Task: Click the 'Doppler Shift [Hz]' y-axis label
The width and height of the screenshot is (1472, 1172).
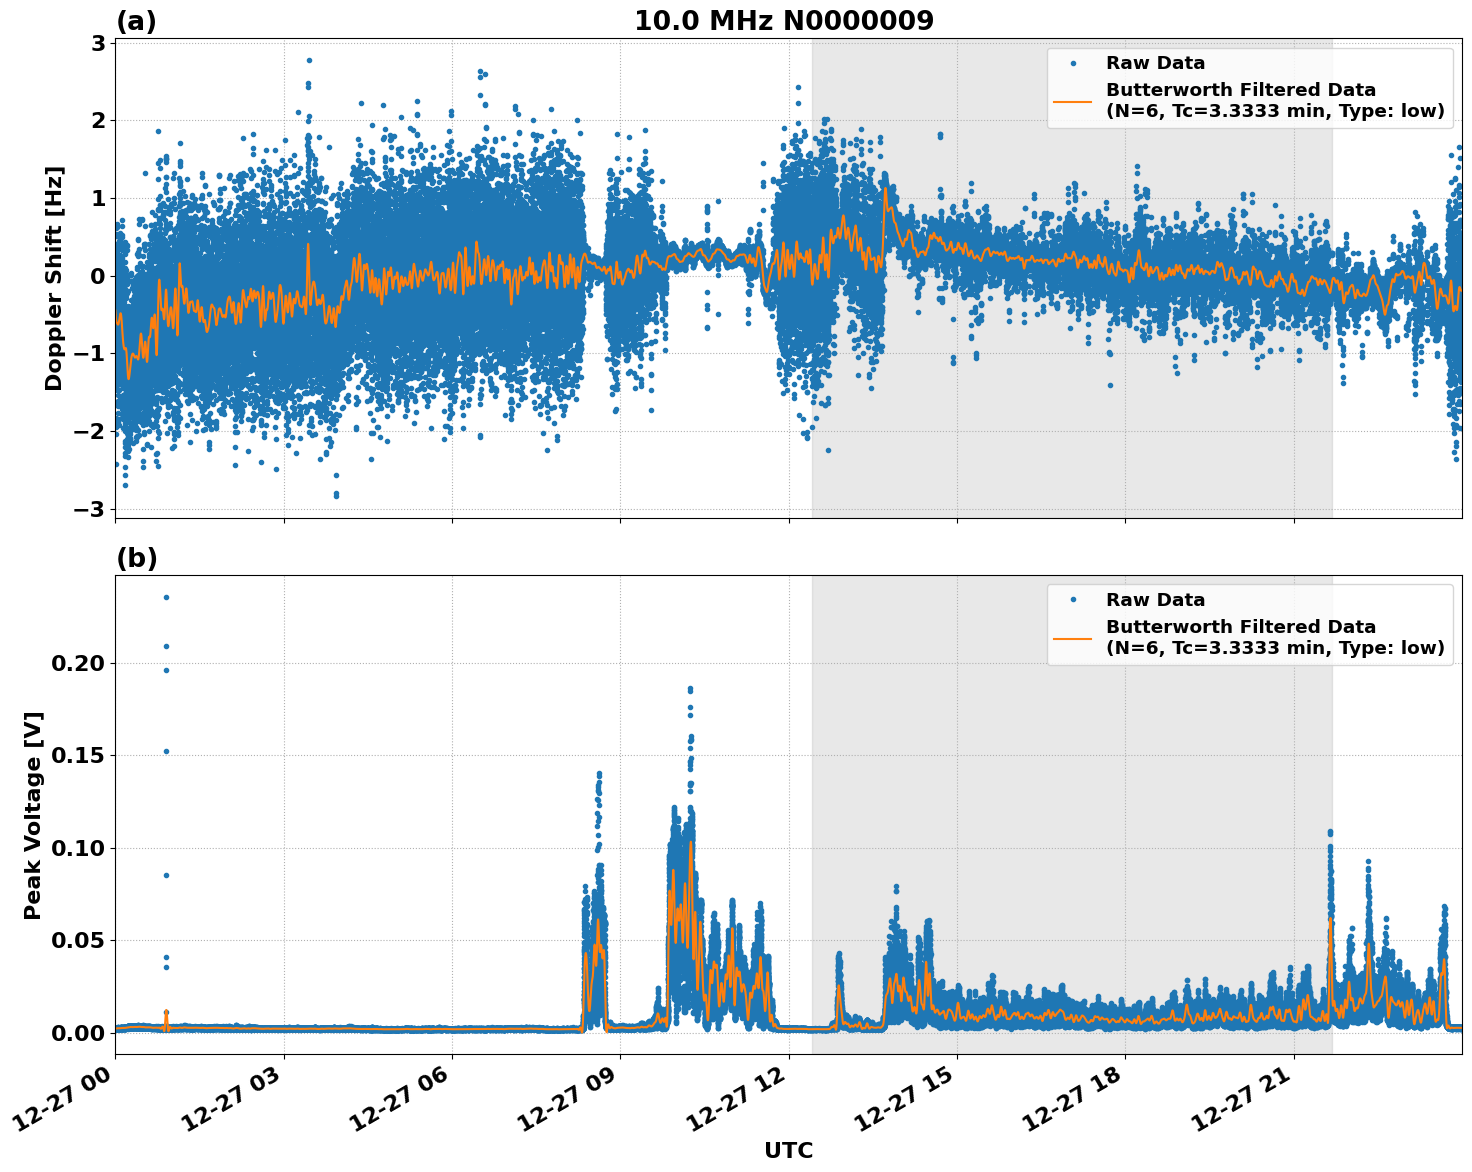Action: point(54,278)
